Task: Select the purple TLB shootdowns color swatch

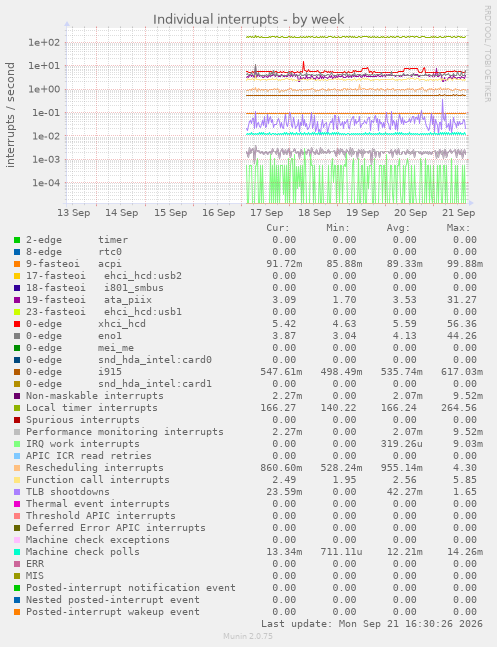Action: [17, 492]
